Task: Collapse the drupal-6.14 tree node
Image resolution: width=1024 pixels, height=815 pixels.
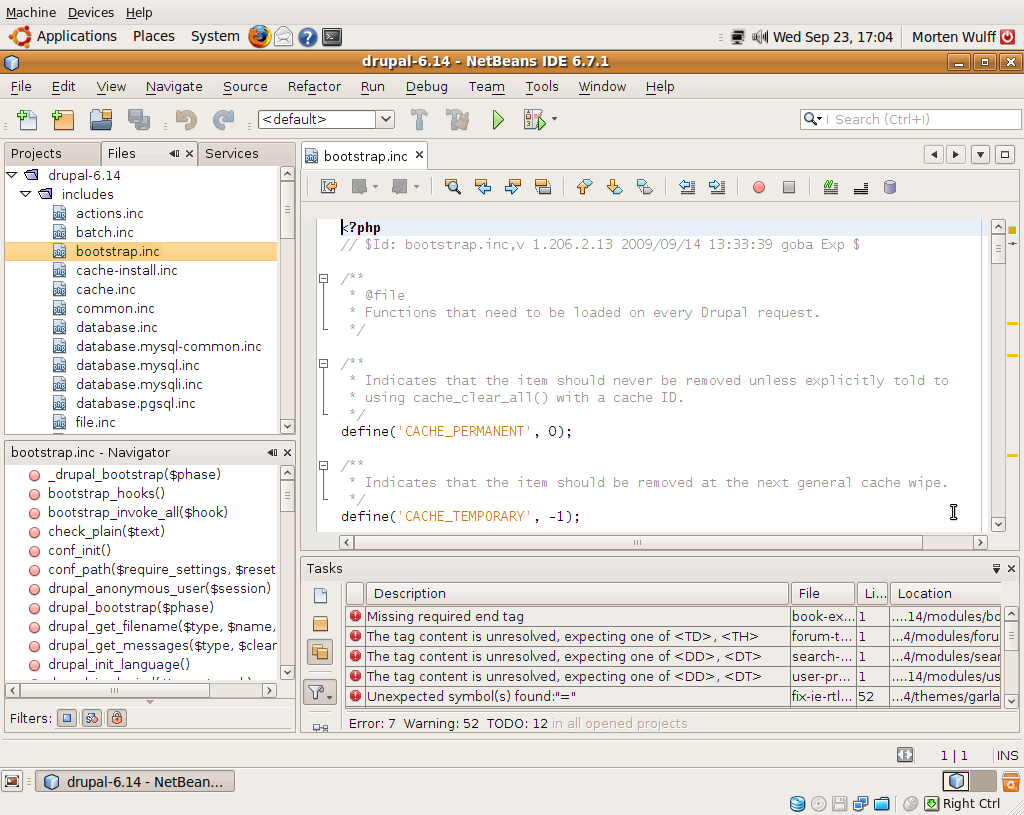Action: (12, 175)
